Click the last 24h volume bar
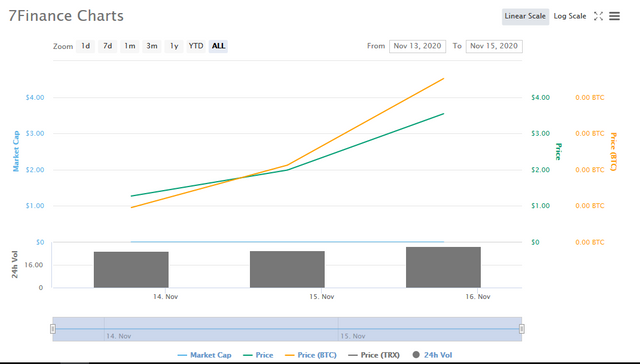 [443, 267]
